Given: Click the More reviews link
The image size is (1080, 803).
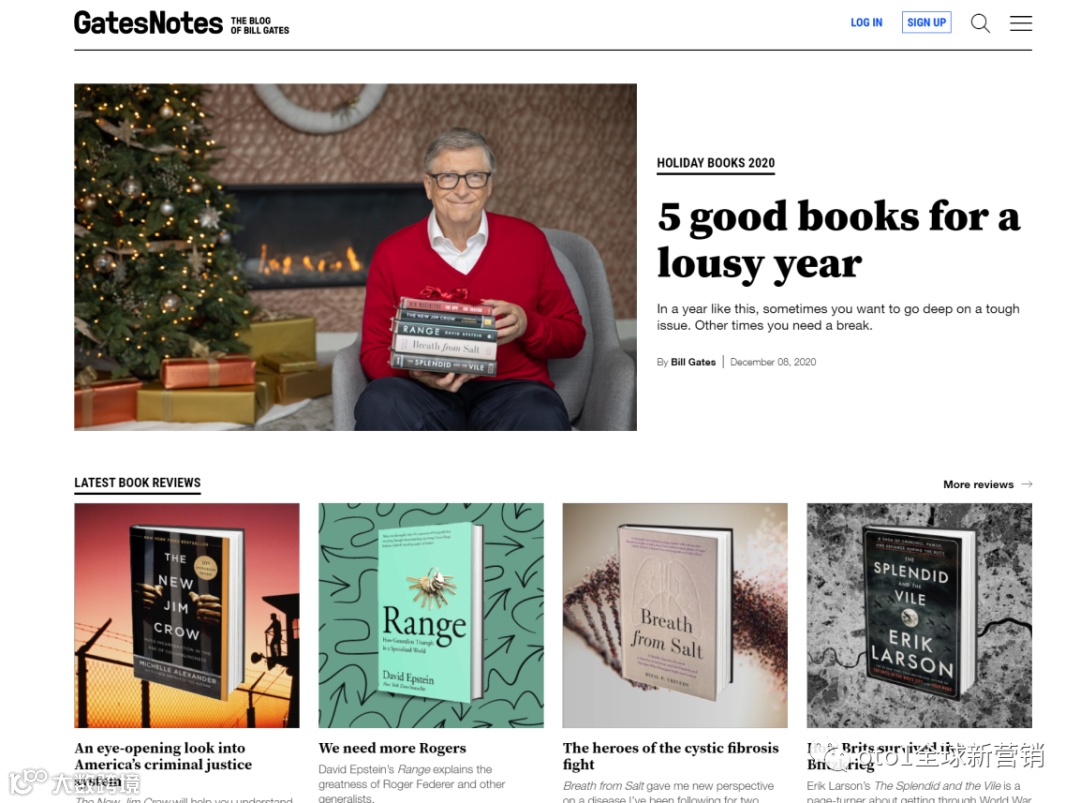Looking at the screenshot, I should 978,484.
